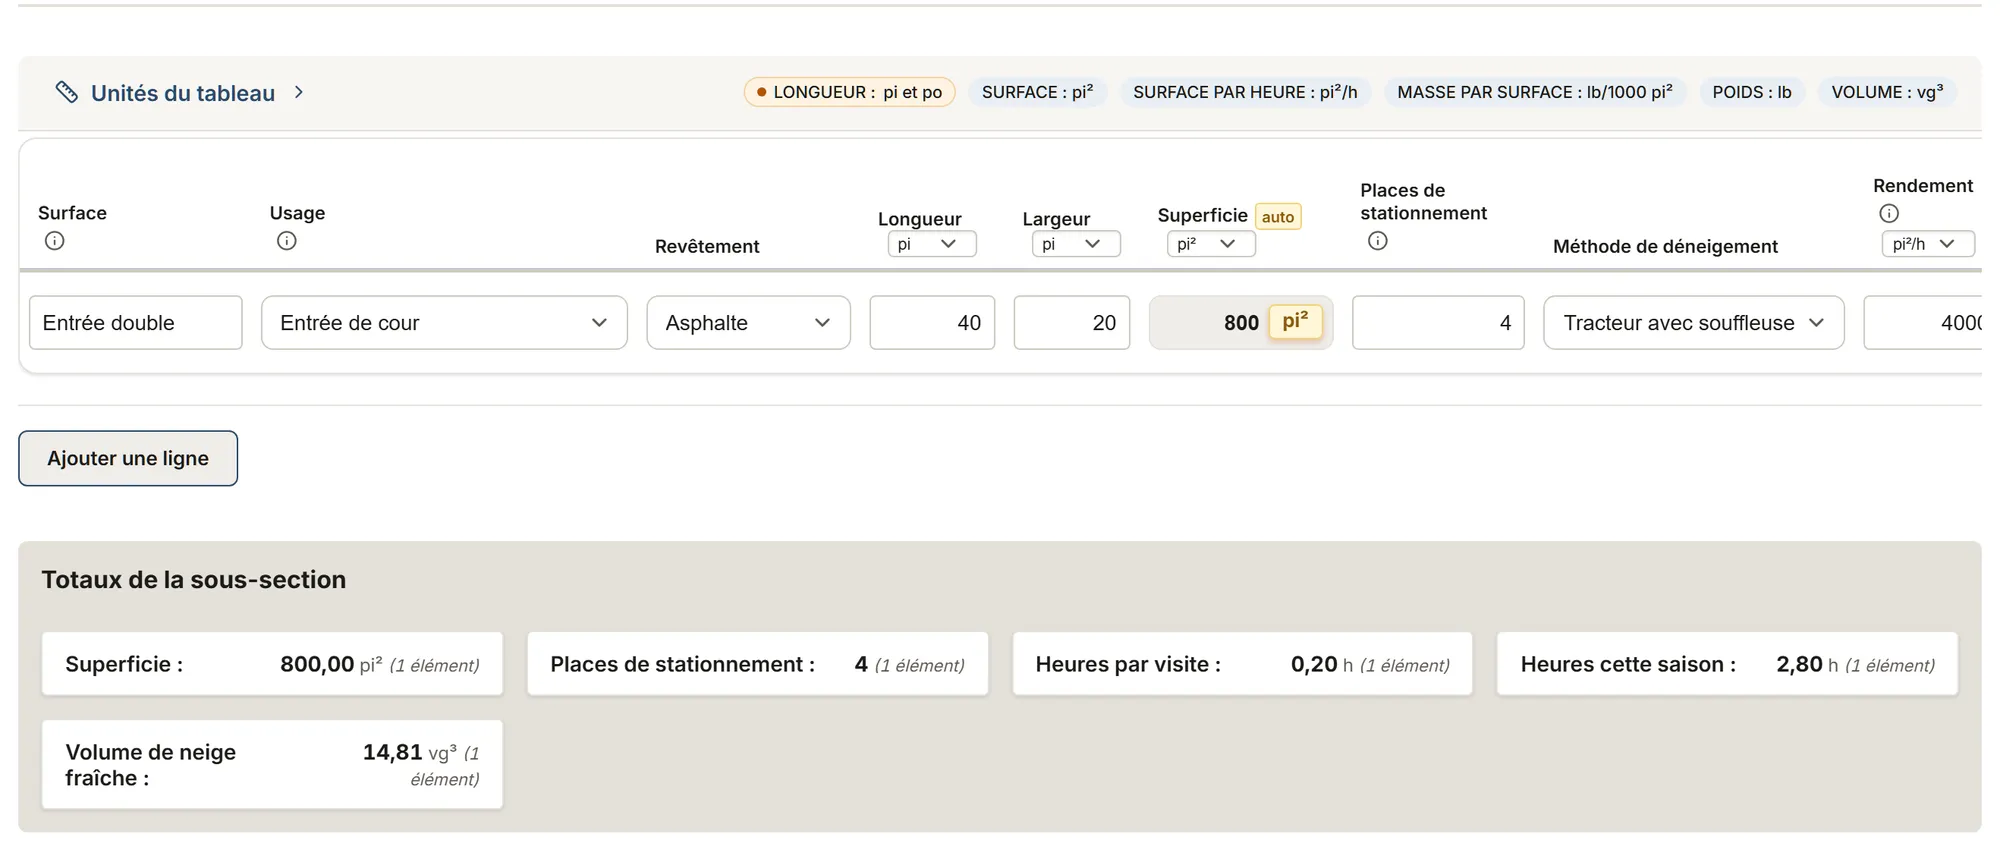2000x850 pixels.
Task: Click the Revêtement column header
Action: coord(707,246)
